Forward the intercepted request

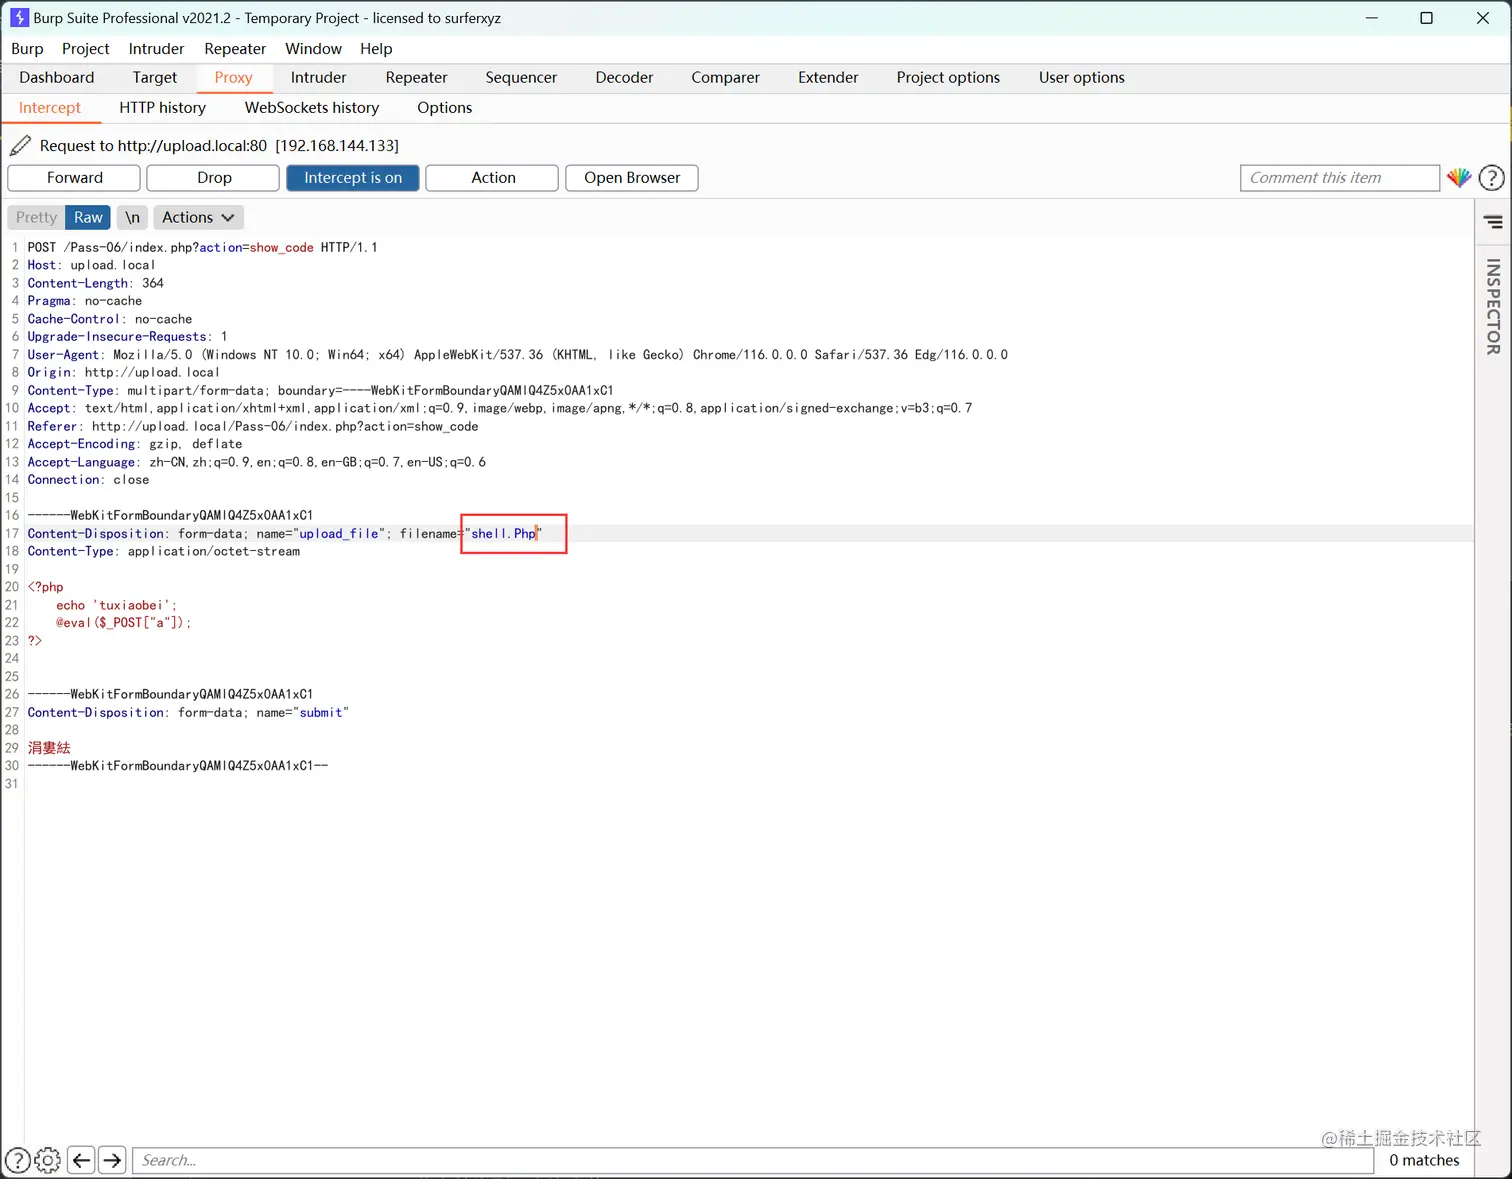pyautogui.click(x=74, y=178)
